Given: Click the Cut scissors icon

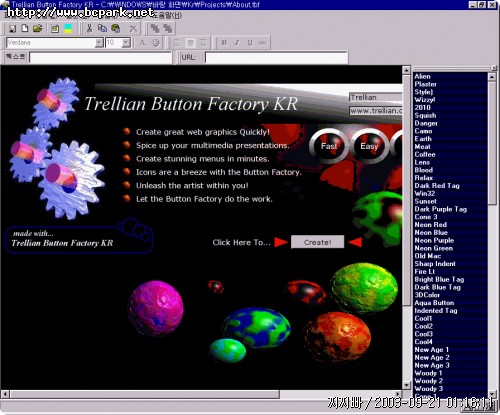Looking at the screenshot, I should click(89, 29).
